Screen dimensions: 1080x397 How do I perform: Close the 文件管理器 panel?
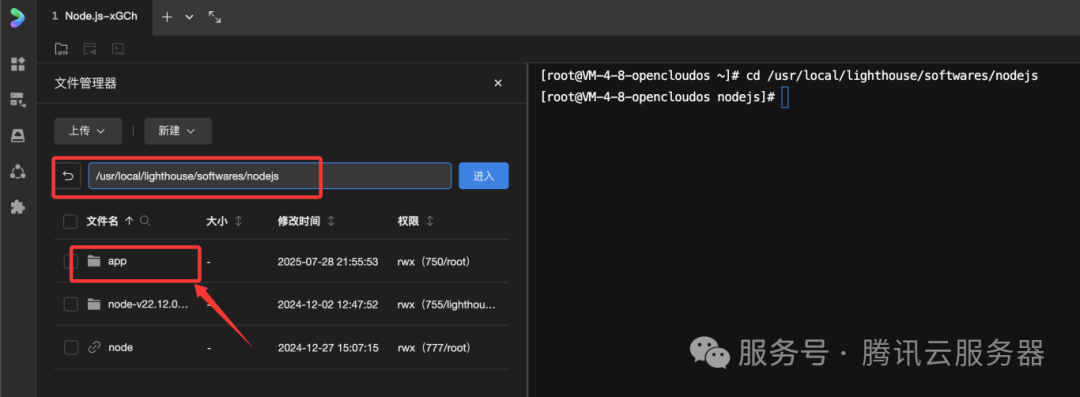coord(498,83)
